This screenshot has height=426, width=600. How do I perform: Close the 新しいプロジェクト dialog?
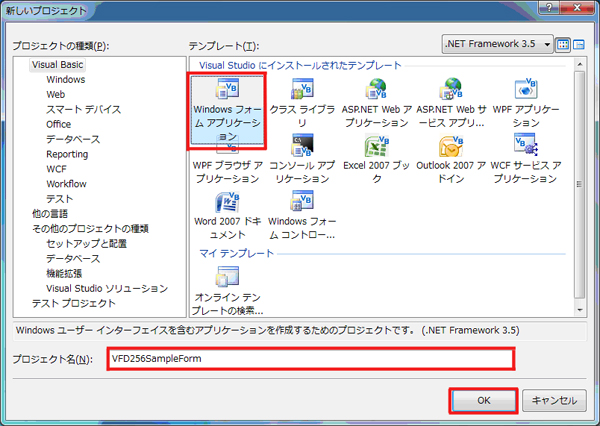coord(577,7)
